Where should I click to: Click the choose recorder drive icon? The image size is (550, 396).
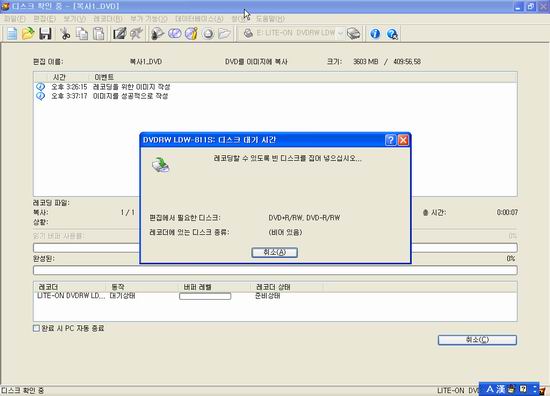[x=354, y=34]
